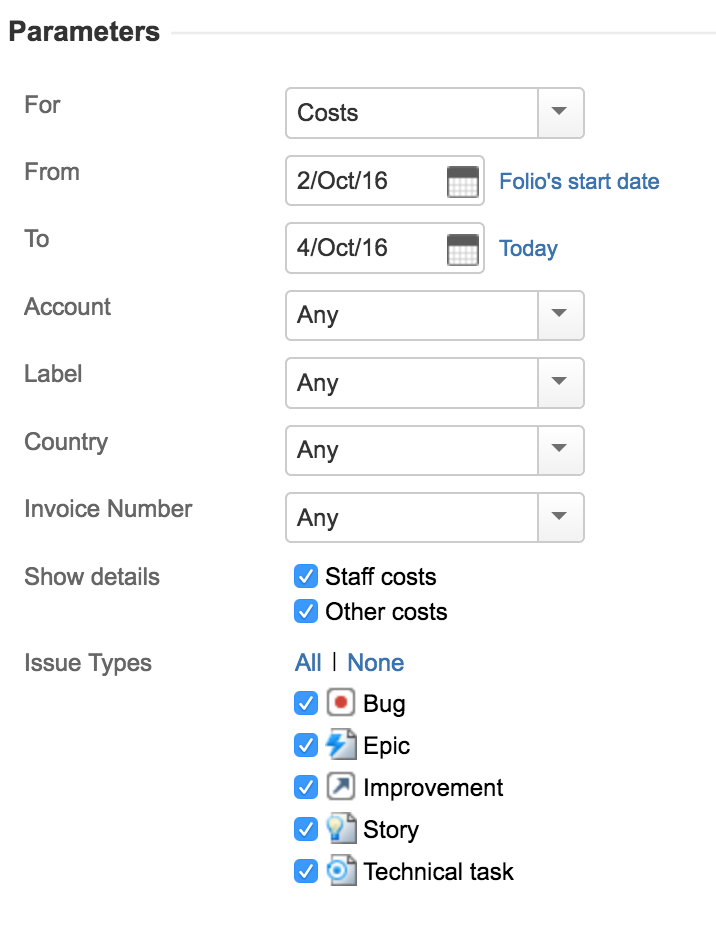Screen dimensions: 716x940
Task: Open the Country dropdown list
Action: click(x=560, y=450)
